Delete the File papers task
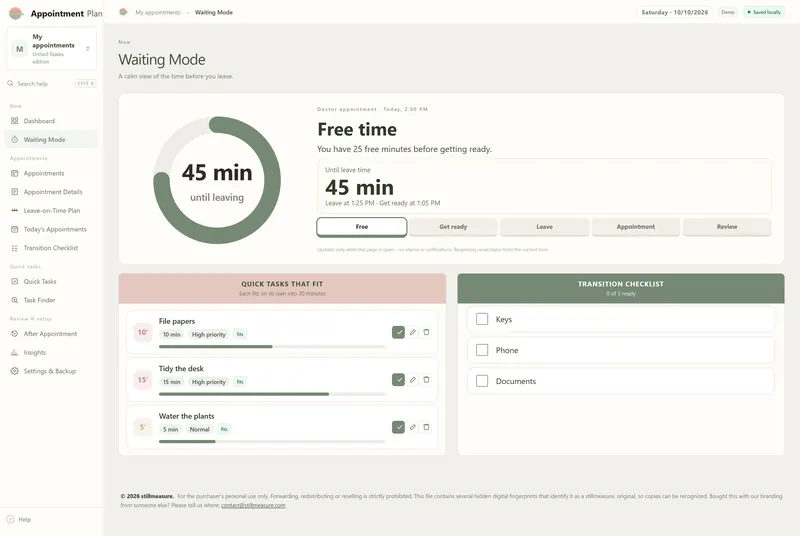Viewport: 800px width, 536px height. coord(427,332)
